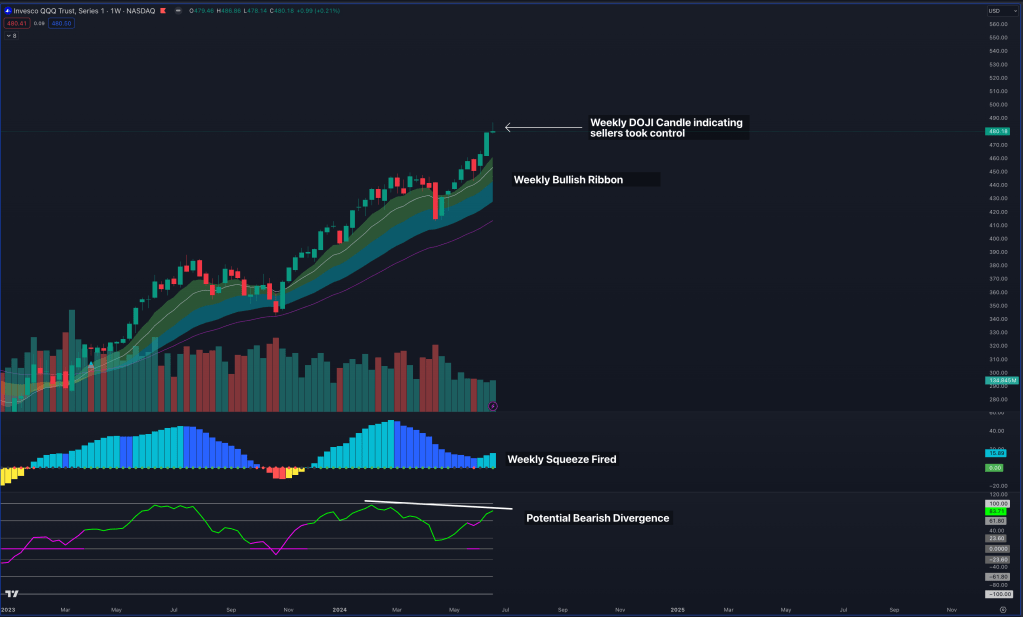
Task: Open chart settings gear at bottom right
Action: [x=1002, y=608]
